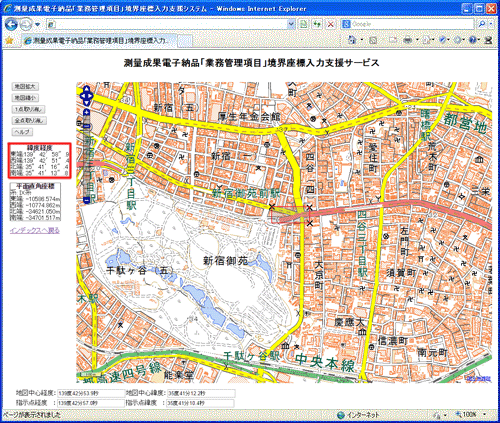Open a new blank tab
The width and height of the screenshot is (500, 423).
[185, 41]
